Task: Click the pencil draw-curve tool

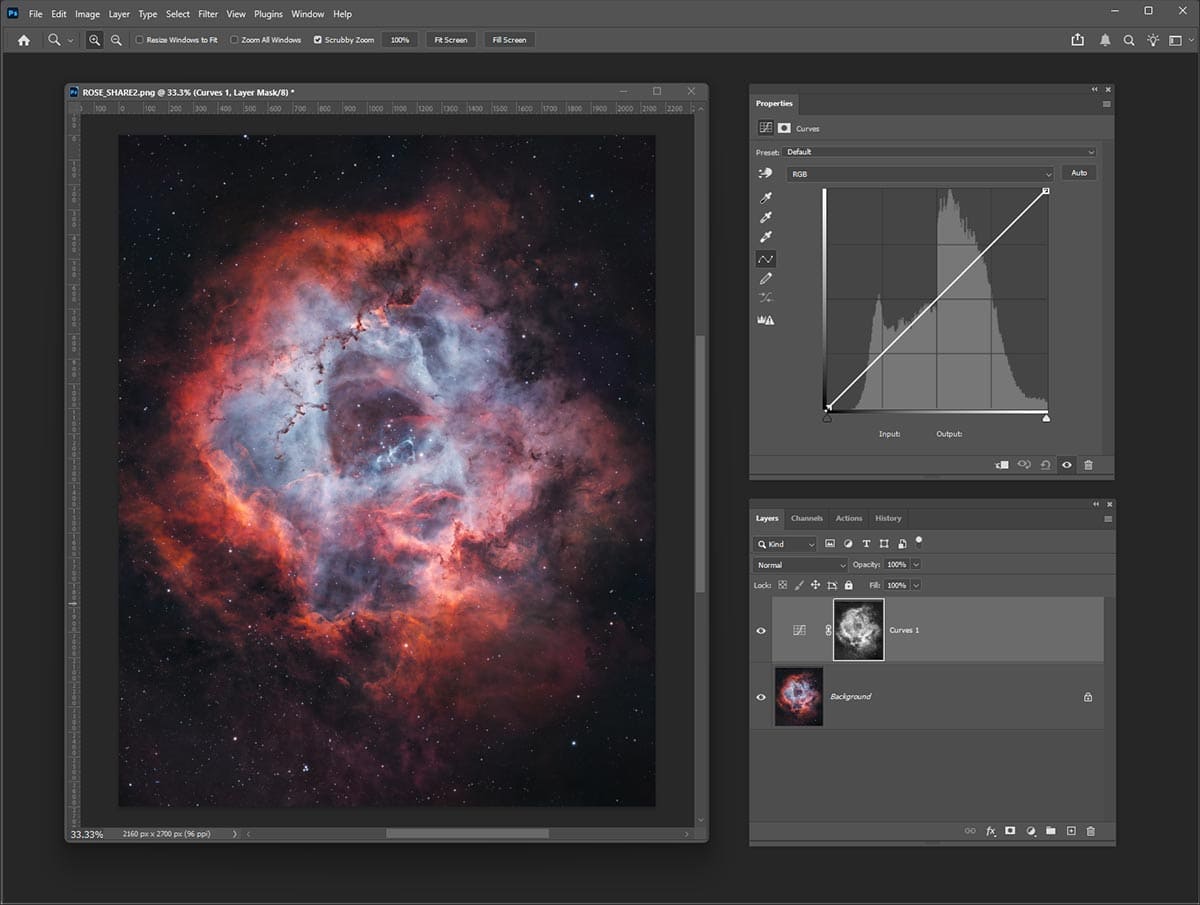Action: (766, 278)
